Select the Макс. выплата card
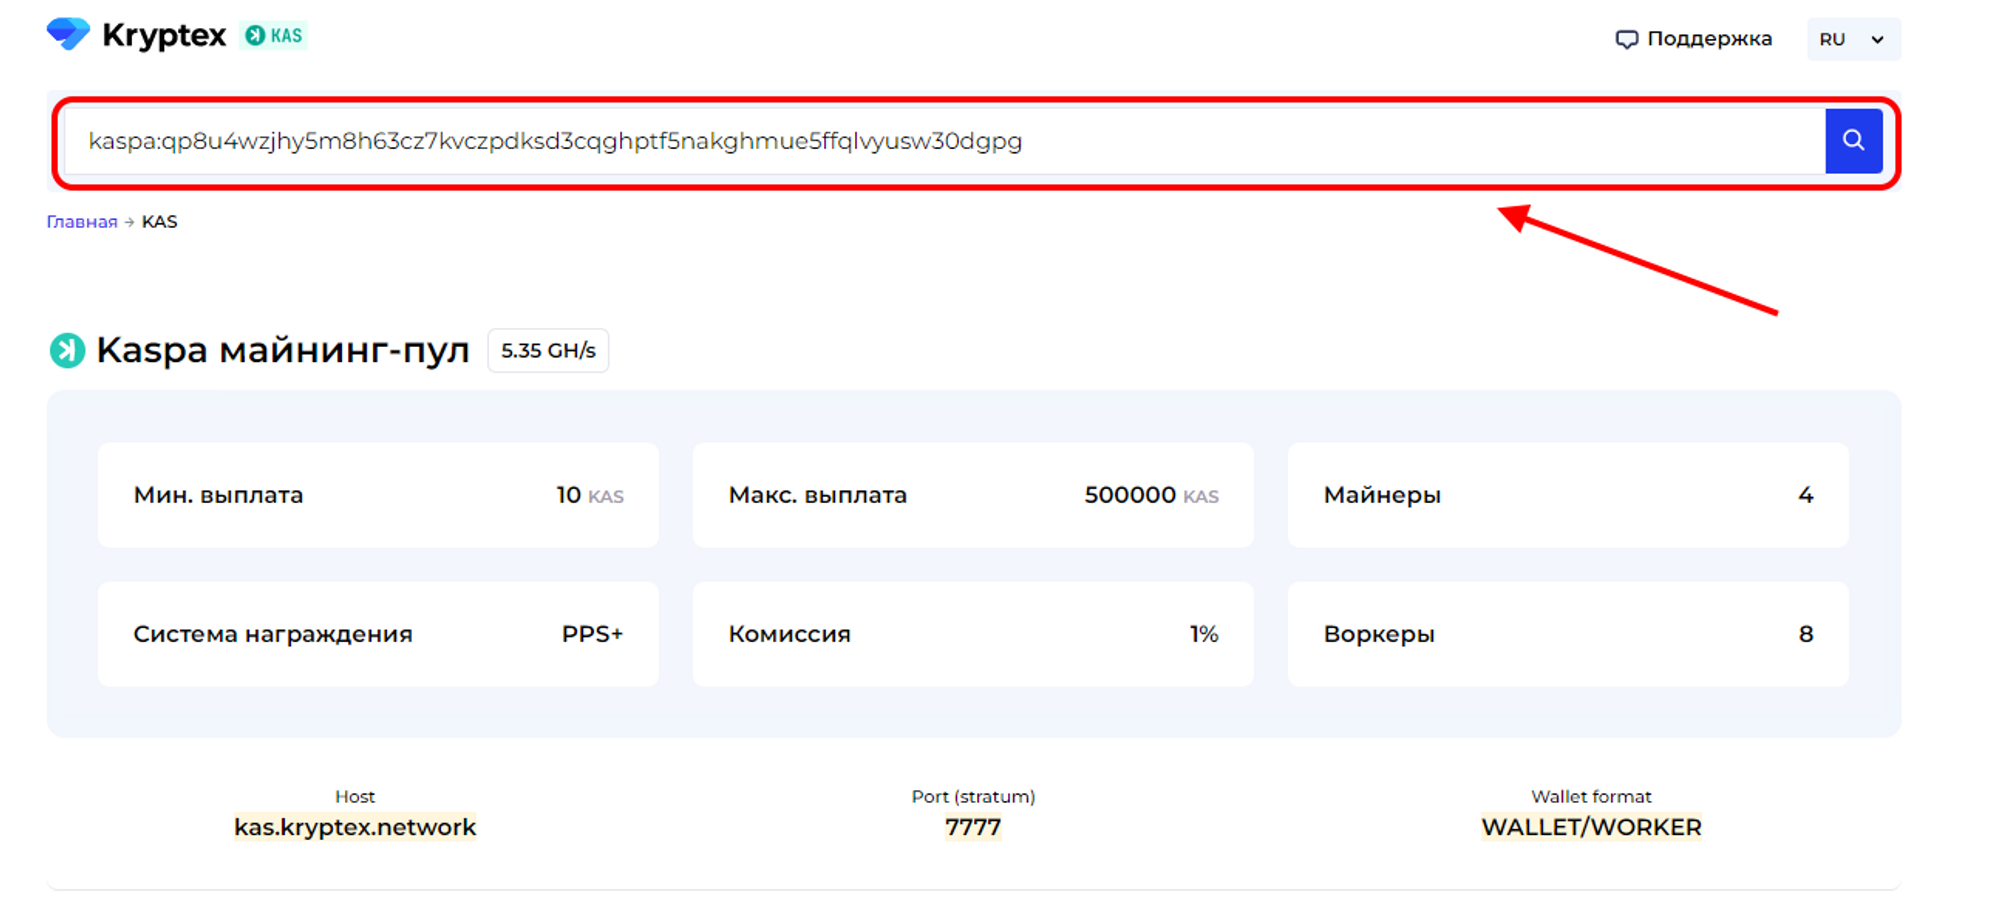2000x912 pixels. click(973, 495)
